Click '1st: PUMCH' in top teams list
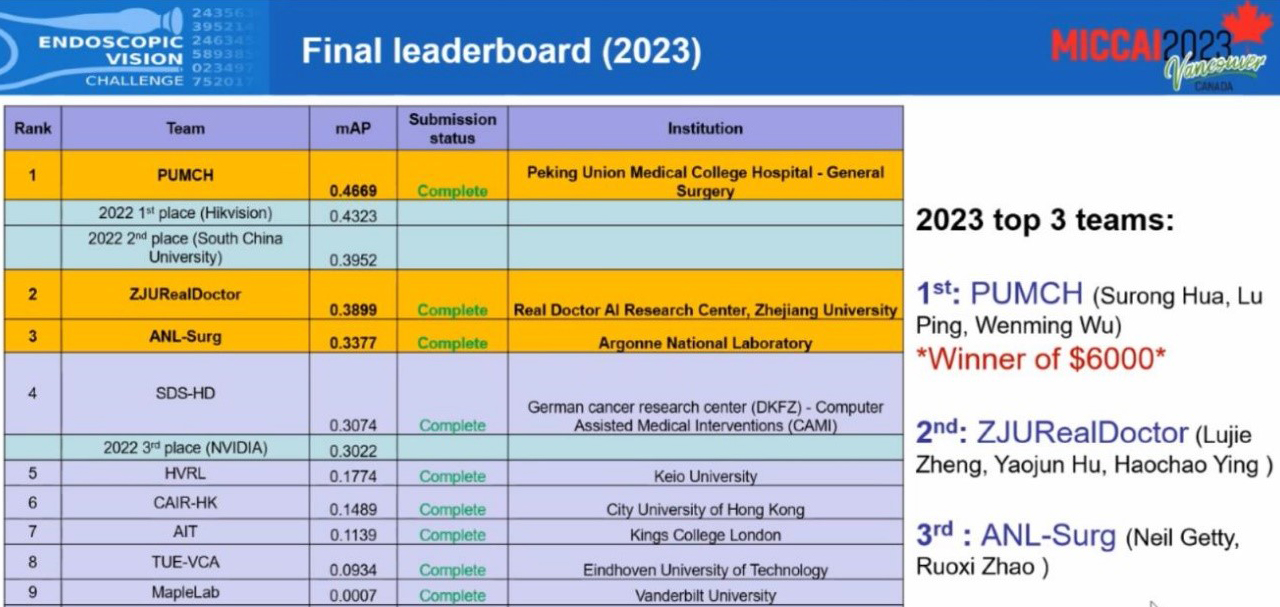1280x607 pixels. tap(1000, 294)
